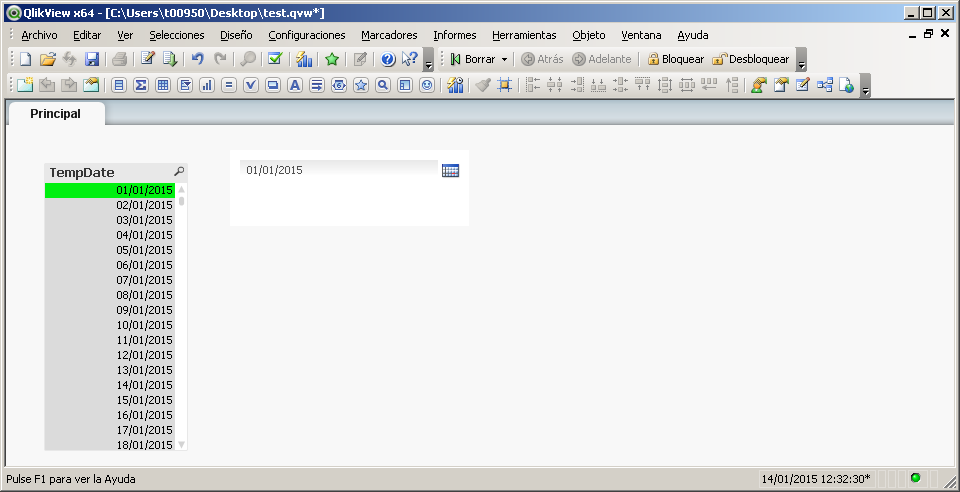Click the TempDate list scroll down arrow
960x492 pixels.
[182, 444]
